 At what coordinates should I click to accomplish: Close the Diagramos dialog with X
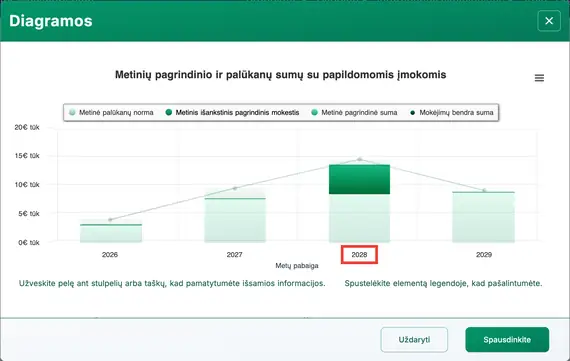click(x=549, y=21)
